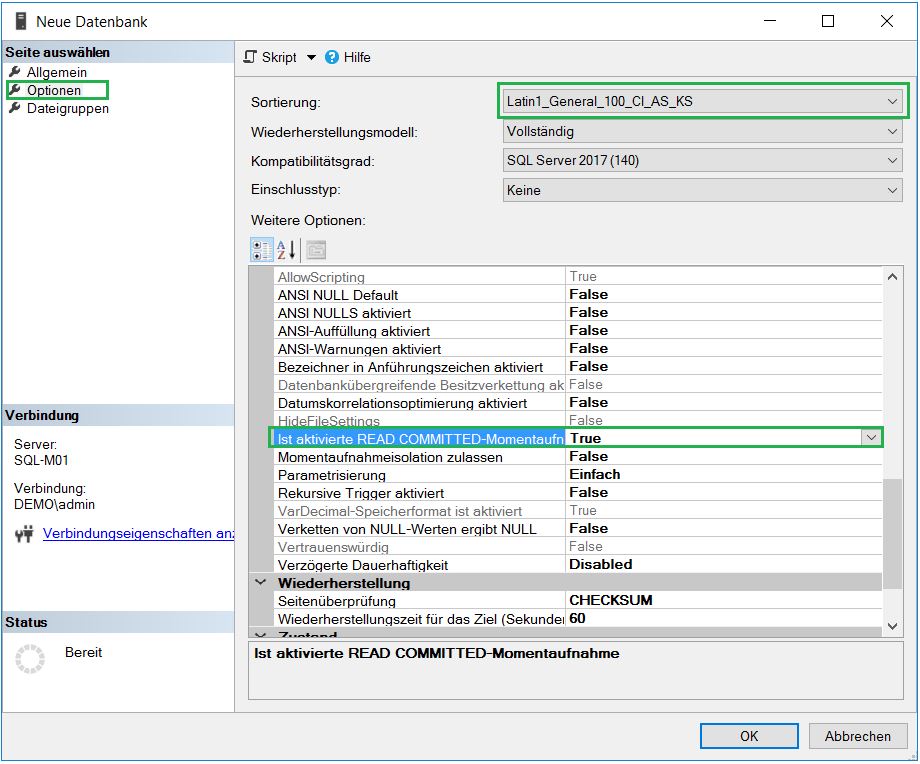The width and height of the screenshot is (920, 764).
Task: Select the Allgemein page icon
Action: point(16,72)
